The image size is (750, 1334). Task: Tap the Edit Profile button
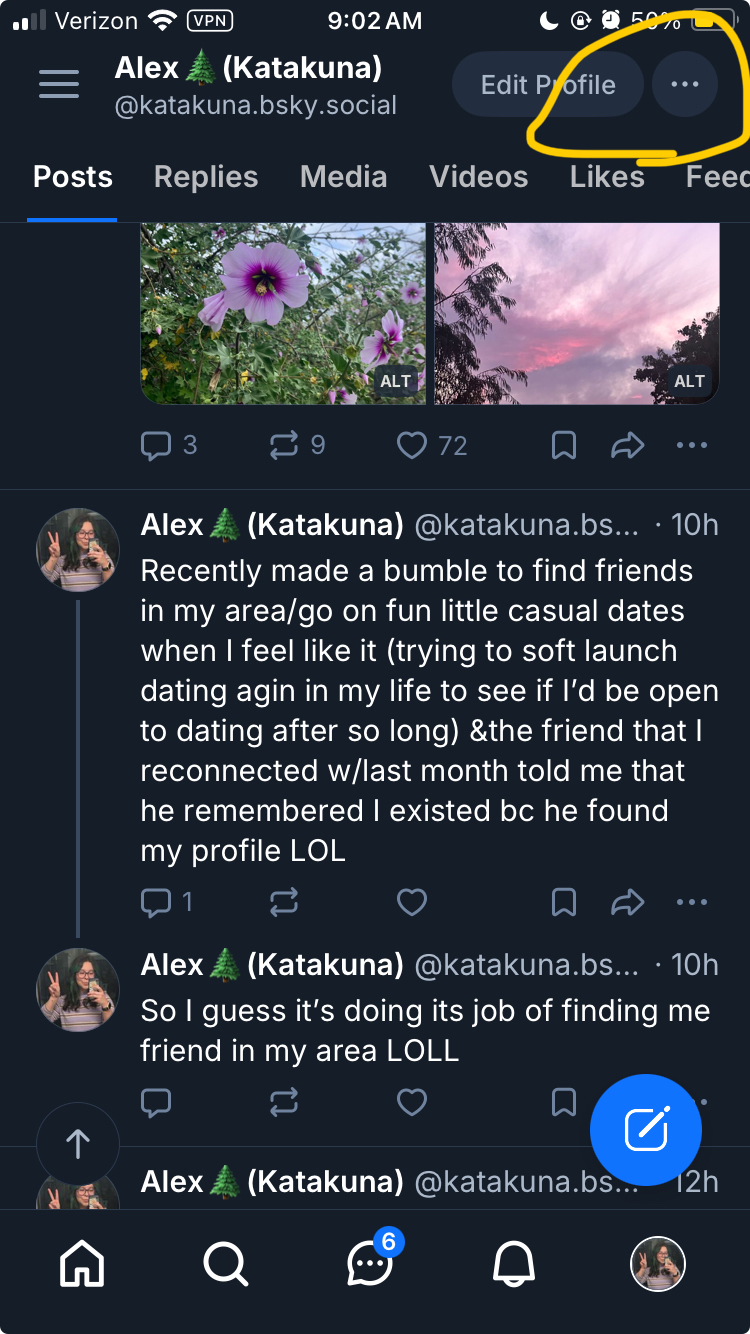547,85
